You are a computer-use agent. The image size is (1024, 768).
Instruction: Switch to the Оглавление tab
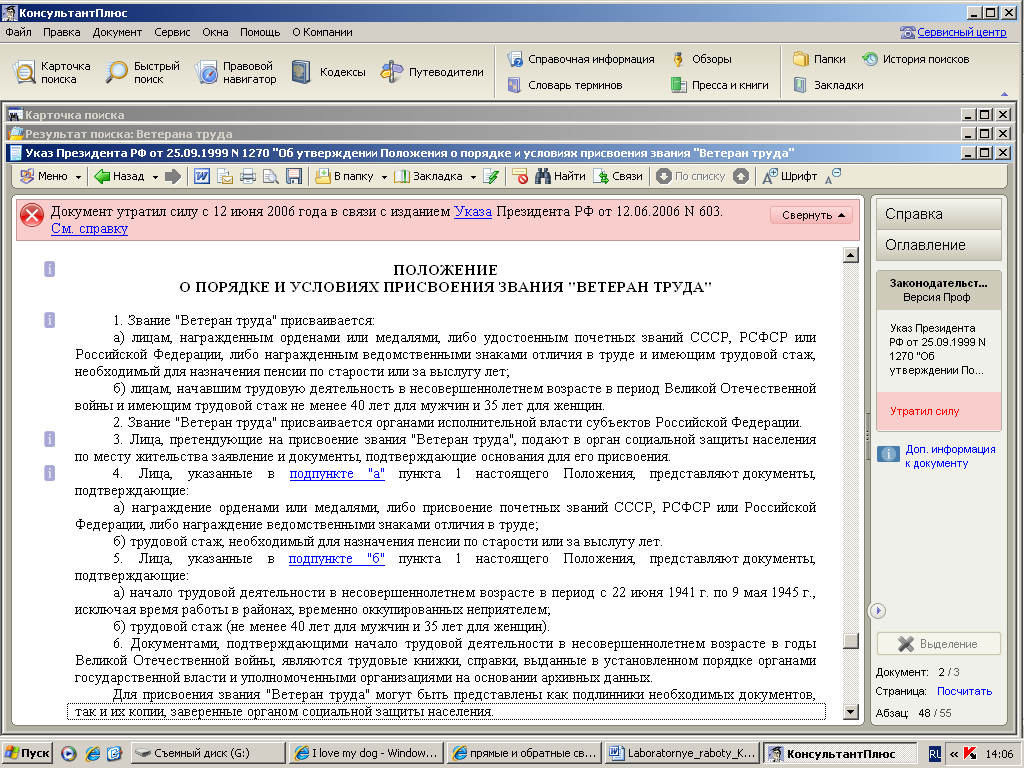[x=938, y=245]
